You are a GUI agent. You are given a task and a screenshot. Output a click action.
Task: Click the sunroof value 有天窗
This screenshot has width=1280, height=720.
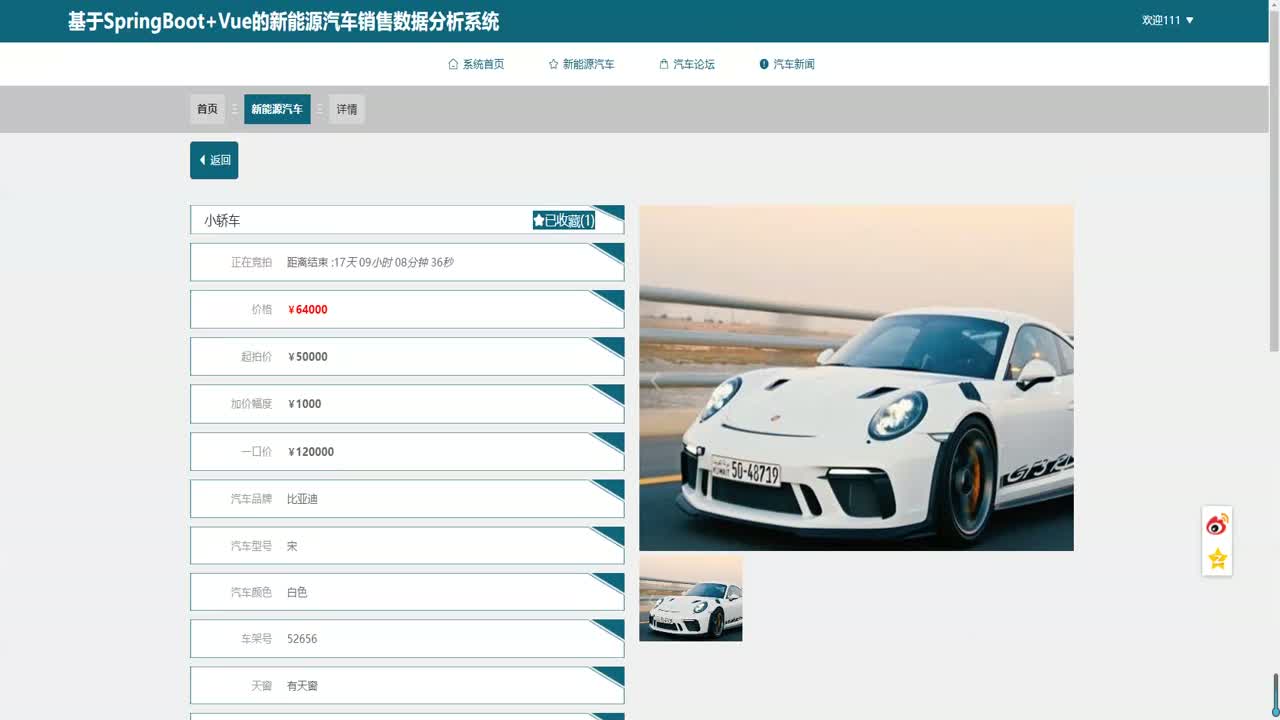click(x=302, y=686)
